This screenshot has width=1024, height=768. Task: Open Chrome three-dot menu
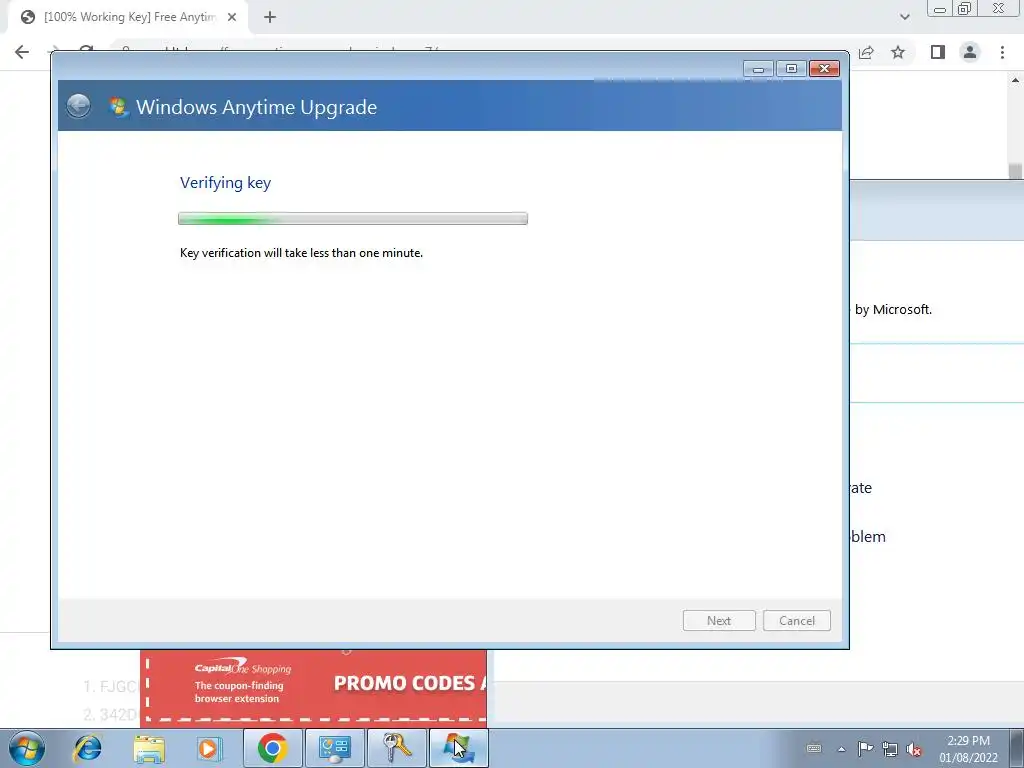(1002, 52)
